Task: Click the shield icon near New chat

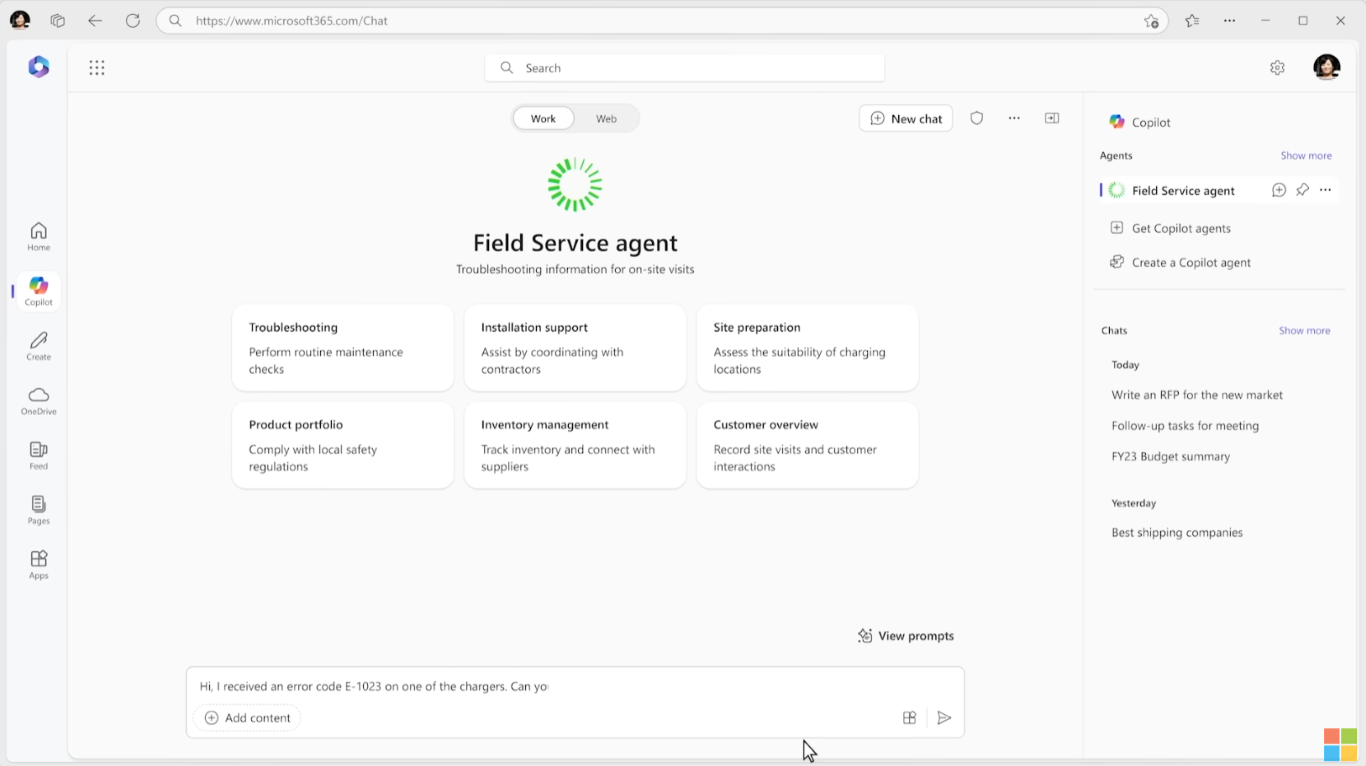Action: point(976,117)
